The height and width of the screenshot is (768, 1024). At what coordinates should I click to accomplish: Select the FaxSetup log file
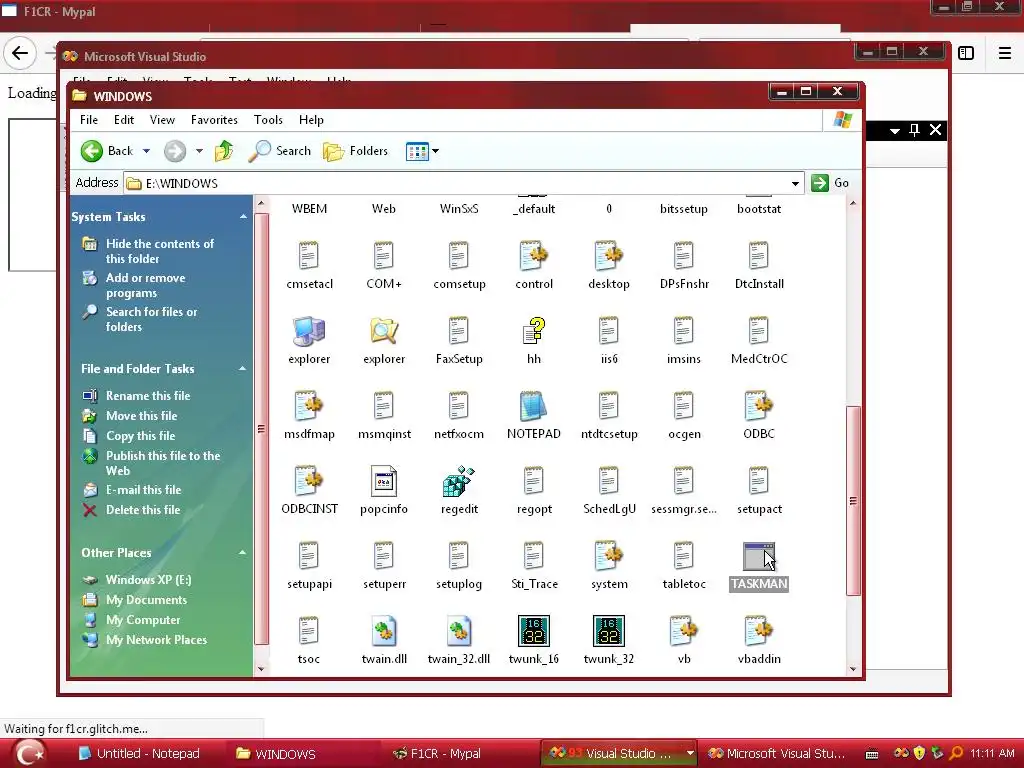pyautogui.click(x=458, y=331)
